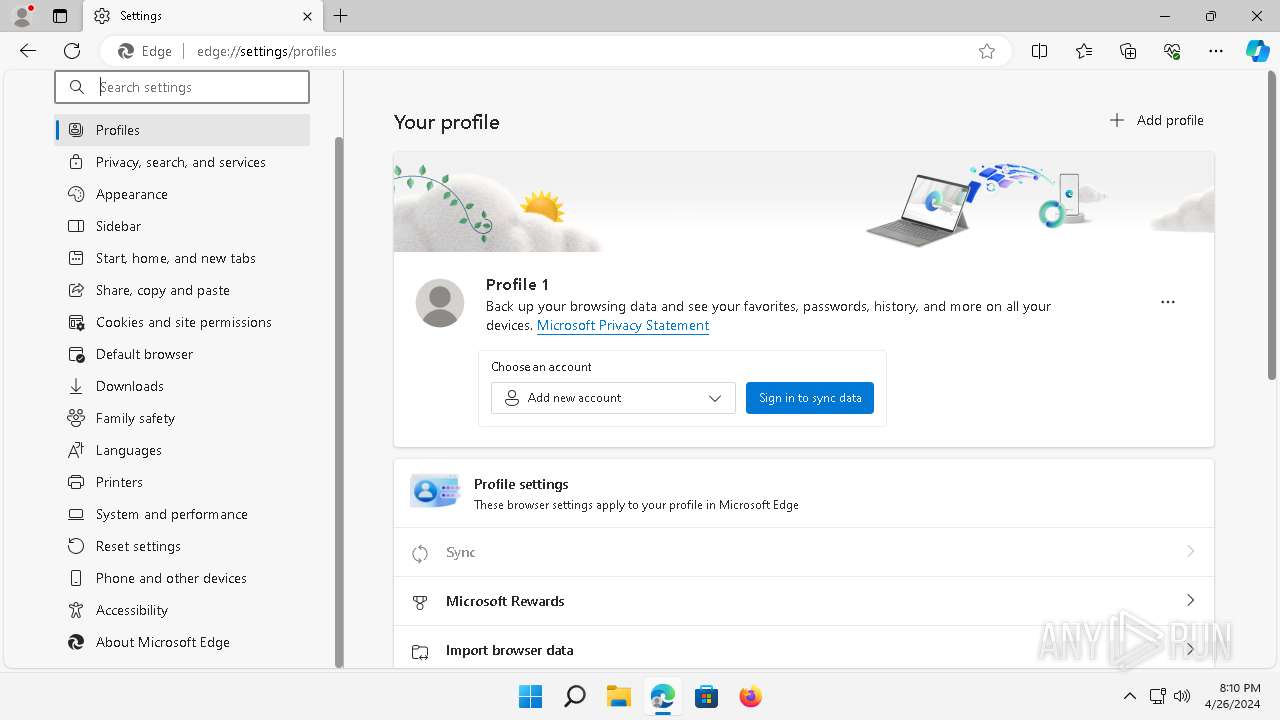Open Share, copy and paste settings
The width and height of the screenshot is (1280, 720).
[x=182, y=290]
